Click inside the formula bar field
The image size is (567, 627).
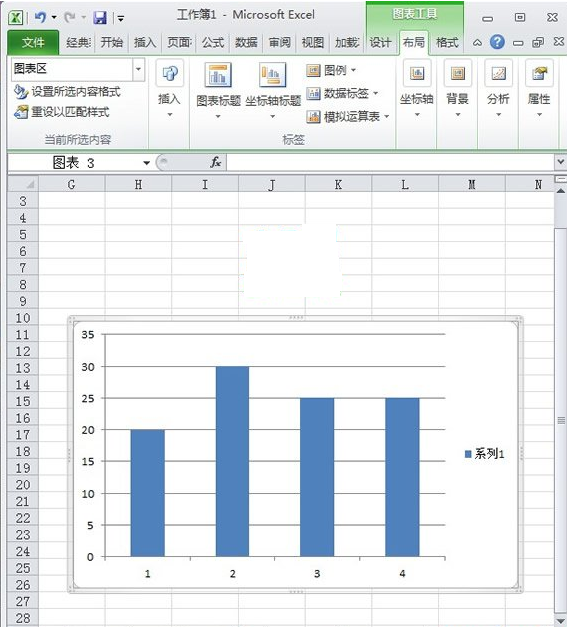pos(390,162)
